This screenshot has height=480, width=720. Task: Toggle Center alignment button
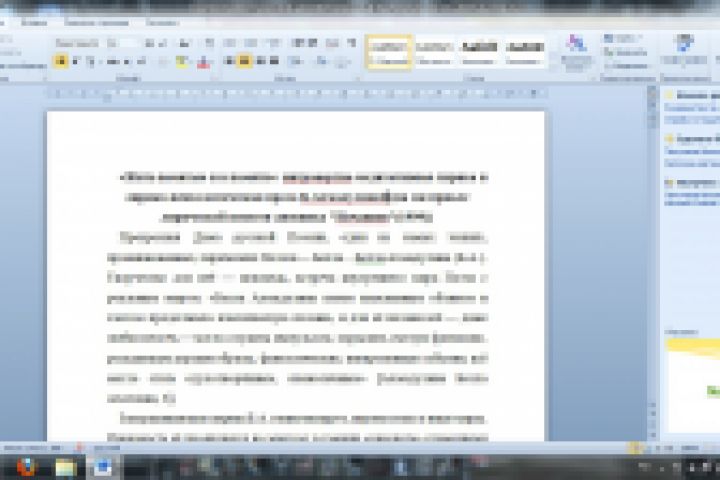tap(244, 61)
